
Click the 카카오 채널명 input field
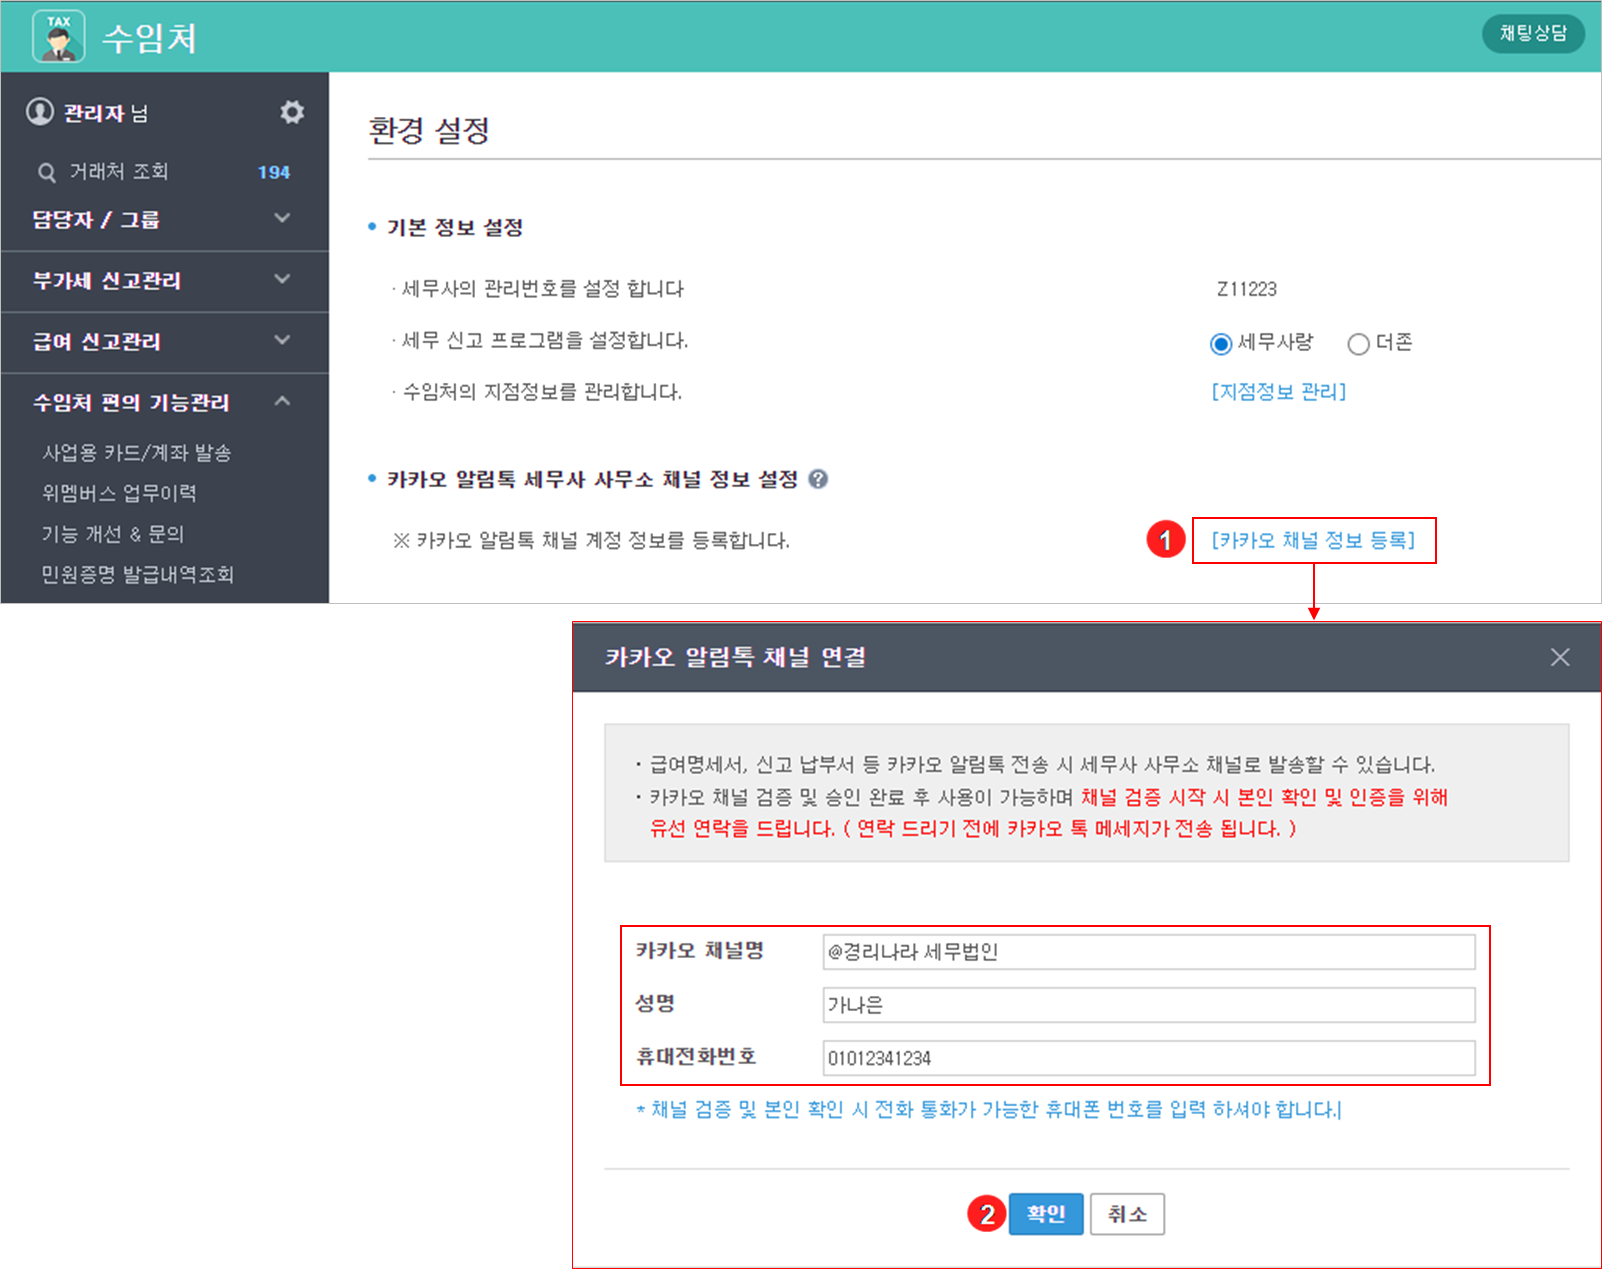1148,952
